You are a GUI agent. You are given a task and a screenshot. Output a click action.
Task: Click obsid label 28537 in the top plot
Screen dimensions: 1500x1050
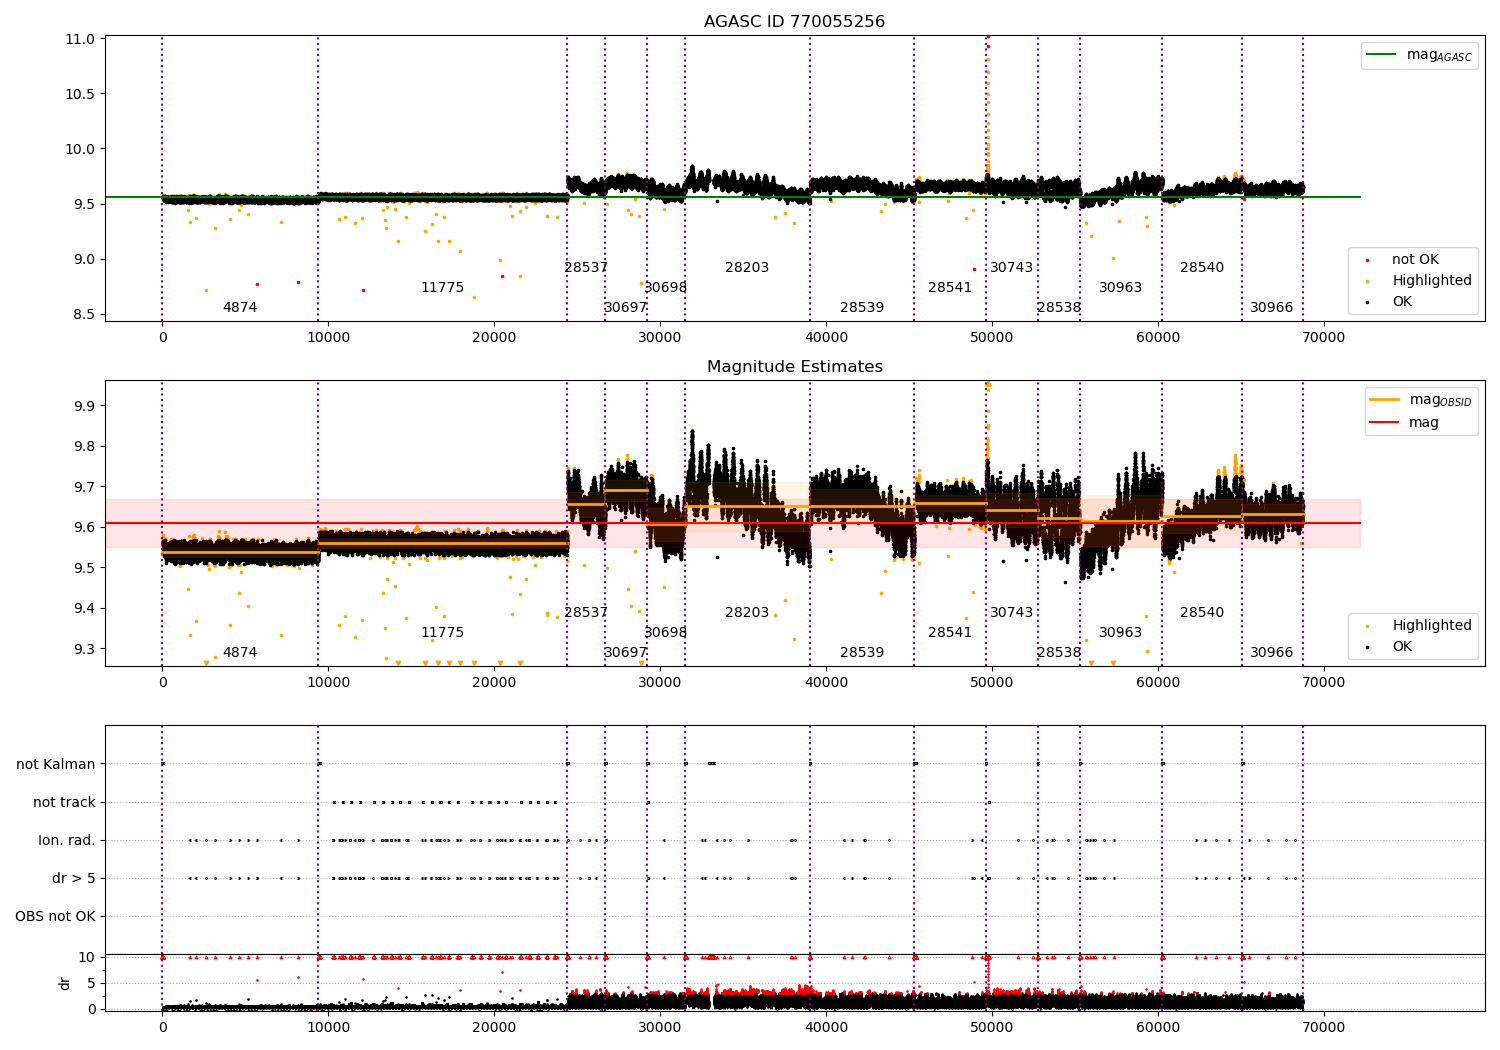586,268
